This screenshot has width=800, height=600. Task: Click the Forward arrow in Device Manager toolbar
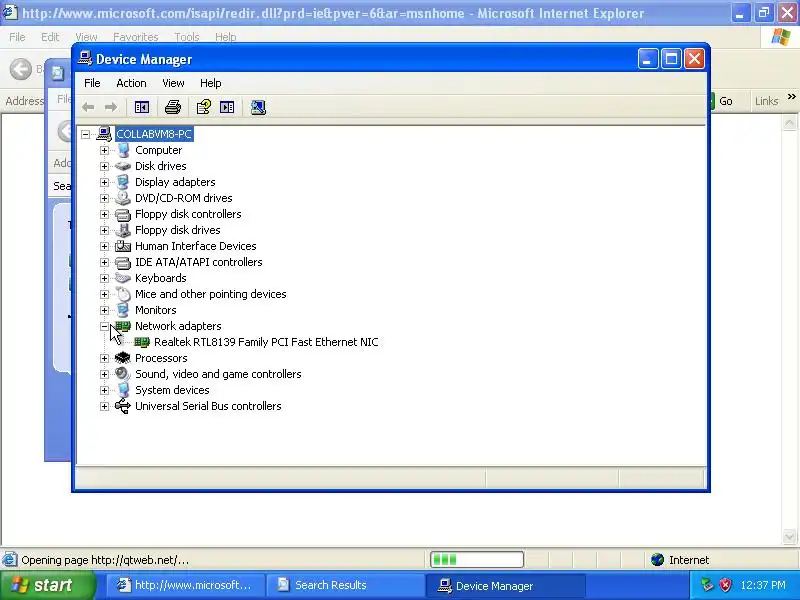click(111, 107)
